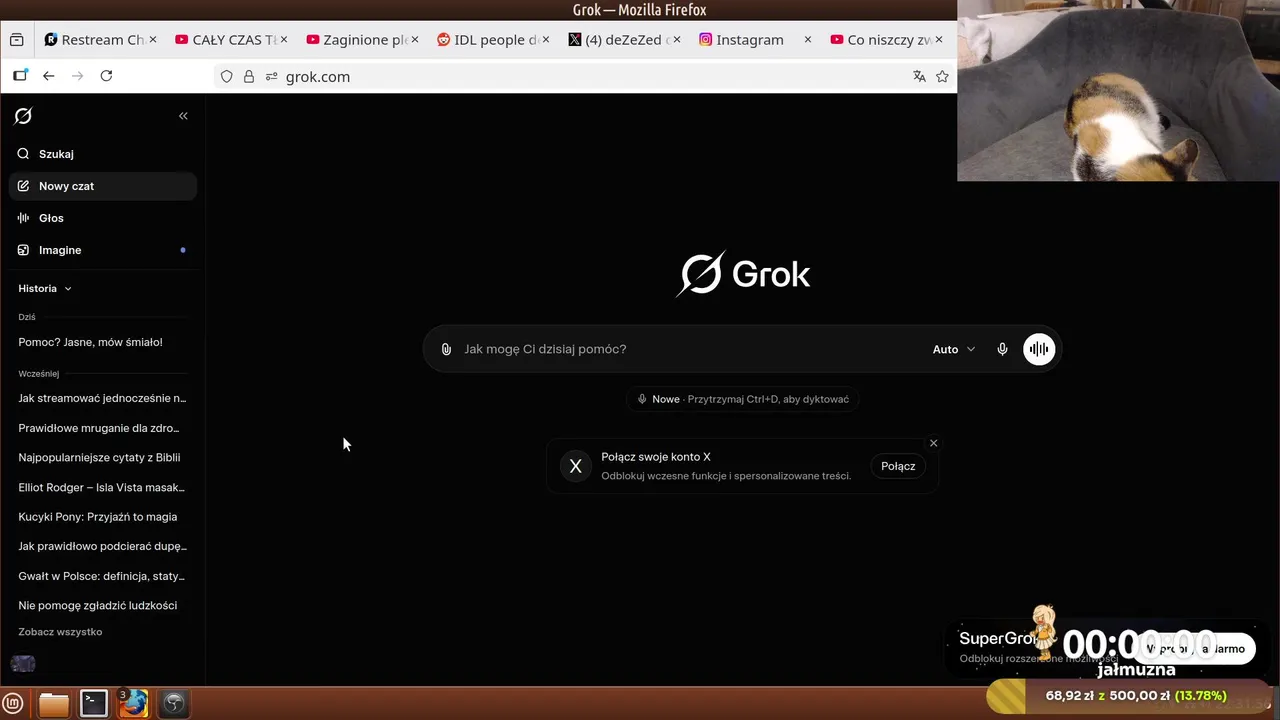The image size is (1280, 720).
Task: Open chat 'Jak streamować jednocześnie n...'
Action: [x=103, y=398]
